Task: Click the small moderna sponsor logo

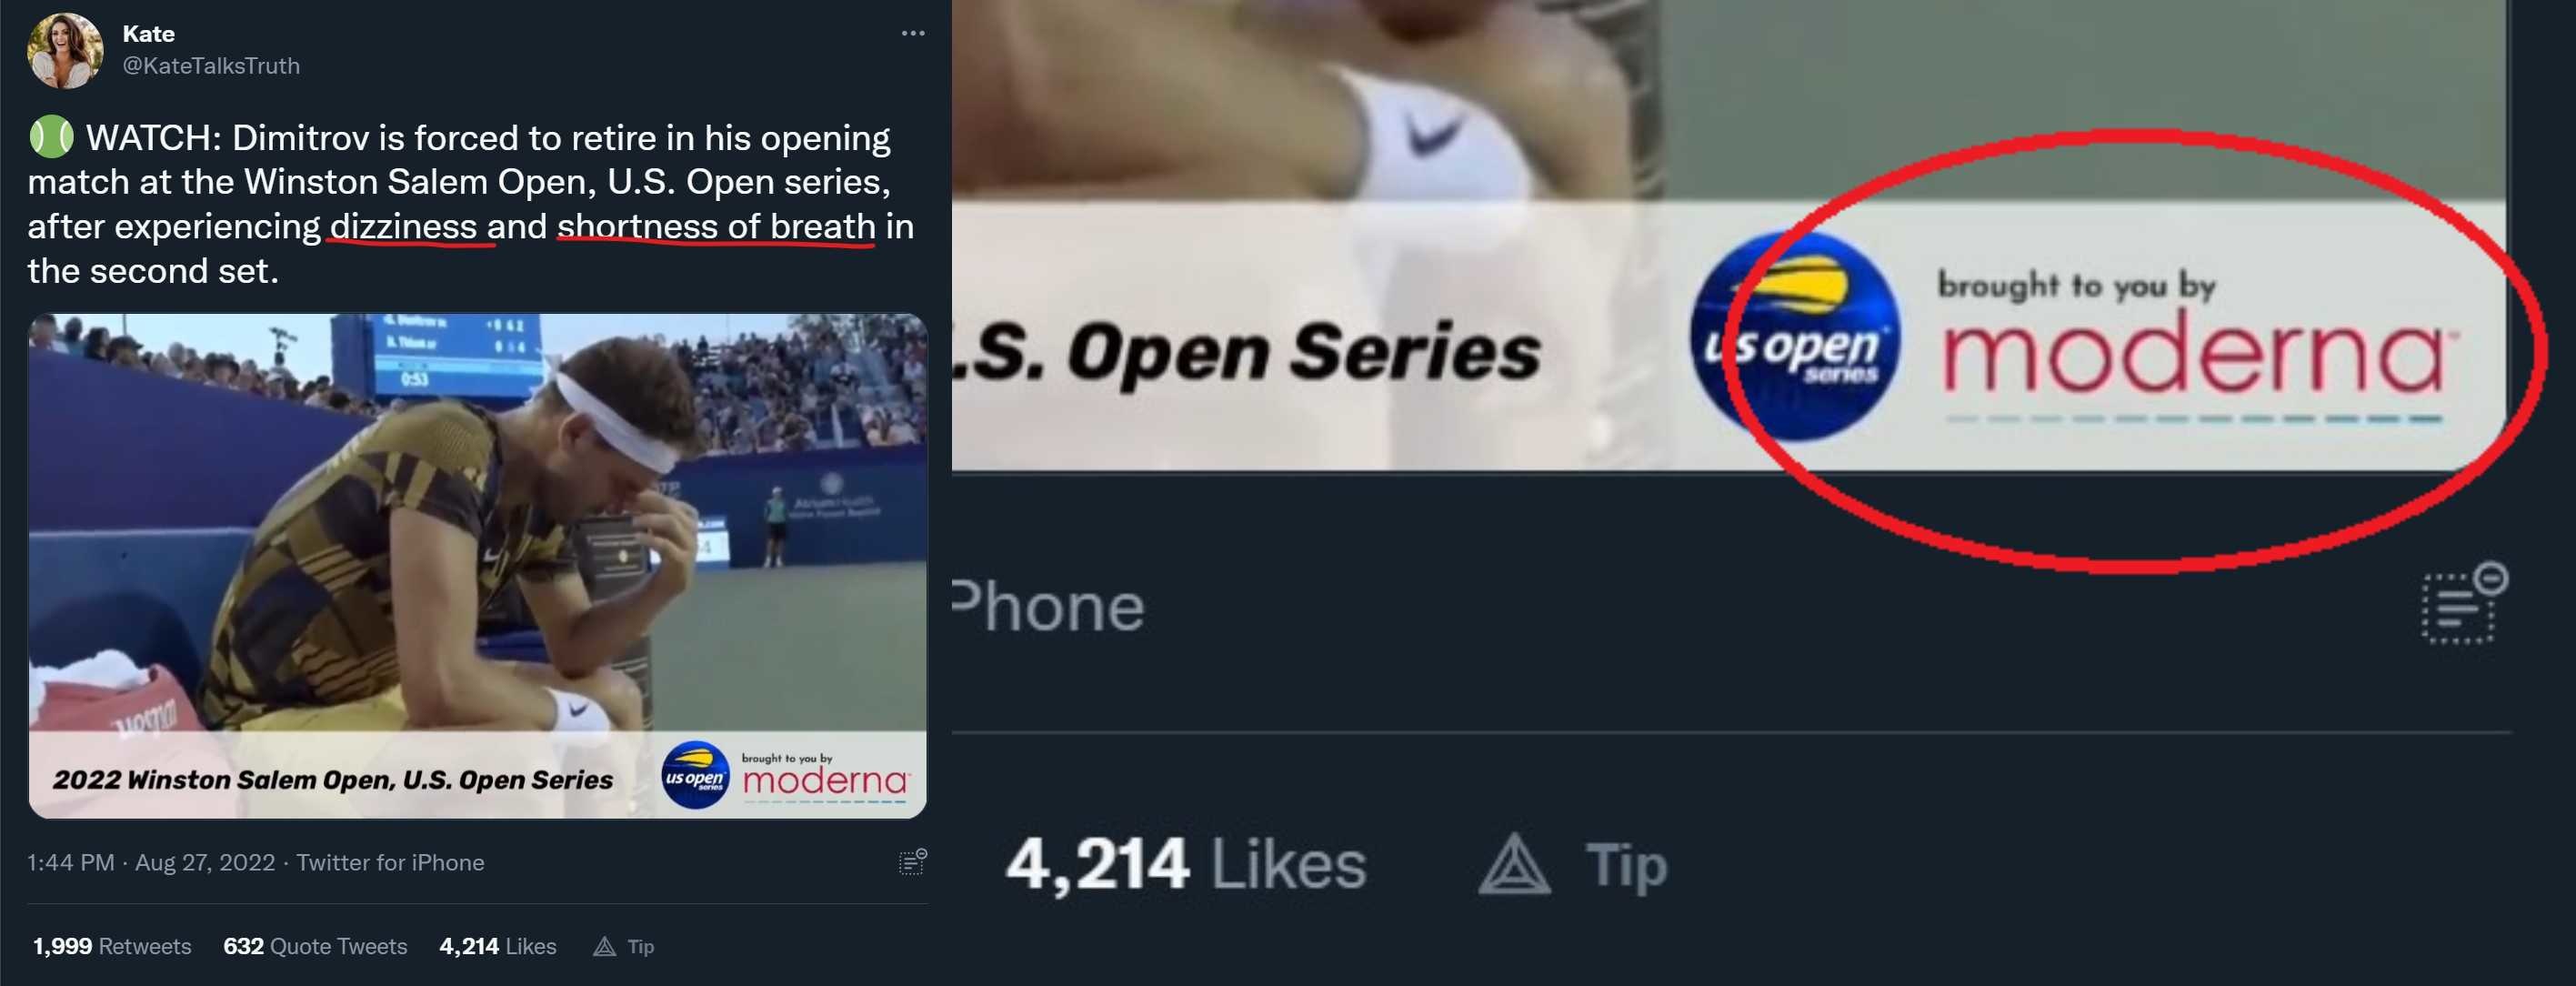Action: click(x=825, y=778)
